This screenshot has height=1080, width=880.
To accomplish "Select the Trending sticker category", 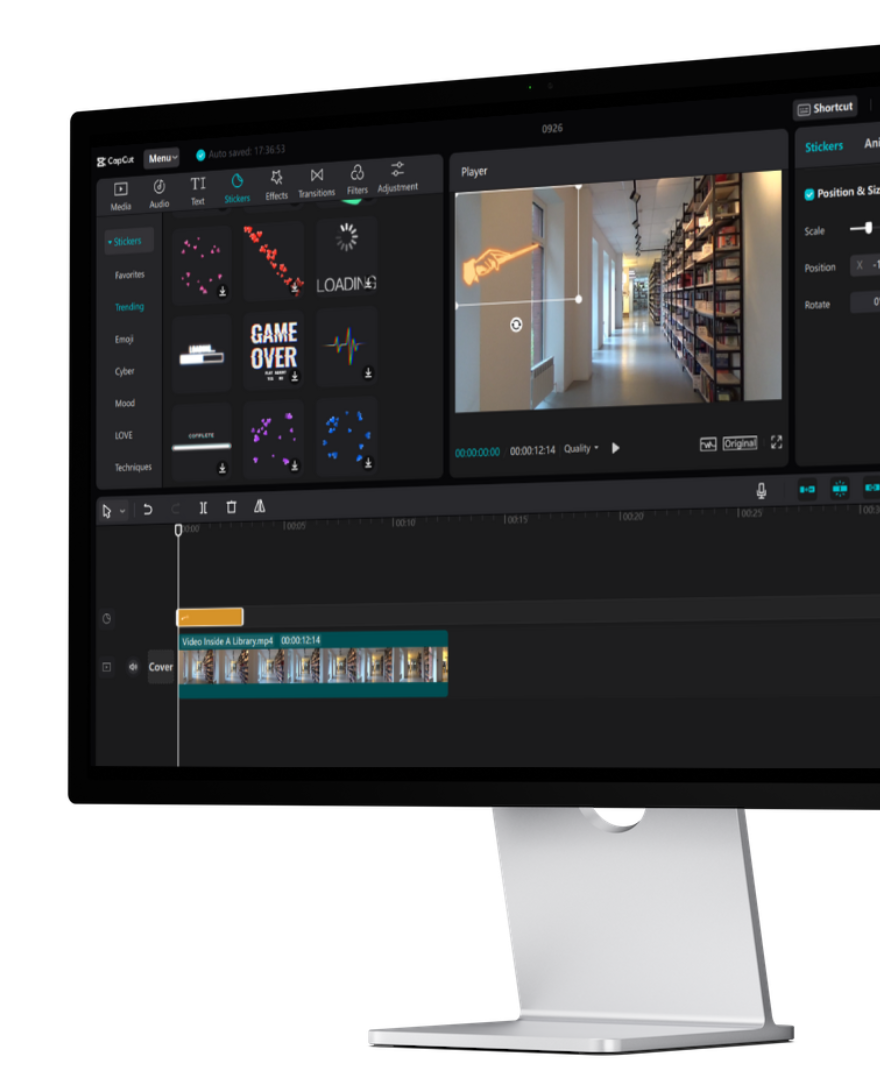I will (x=129, y=307).
